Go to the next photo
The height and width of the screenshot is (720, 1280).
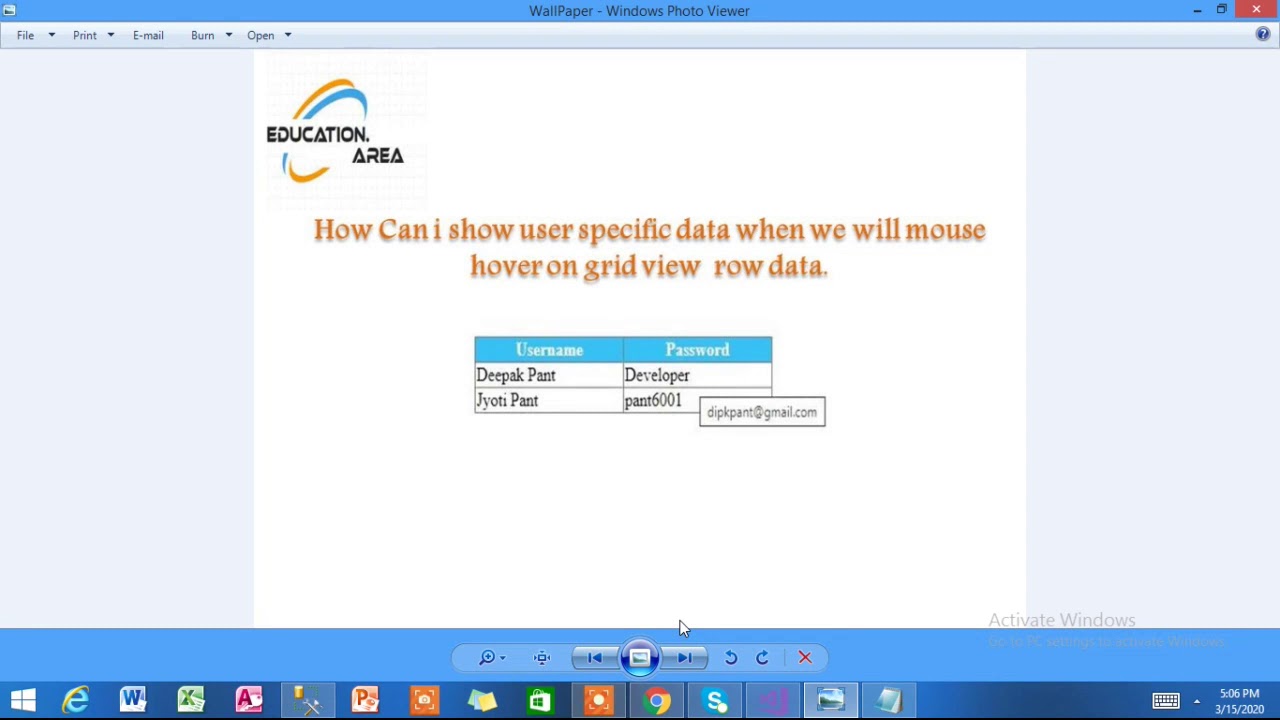pos(686,657)
